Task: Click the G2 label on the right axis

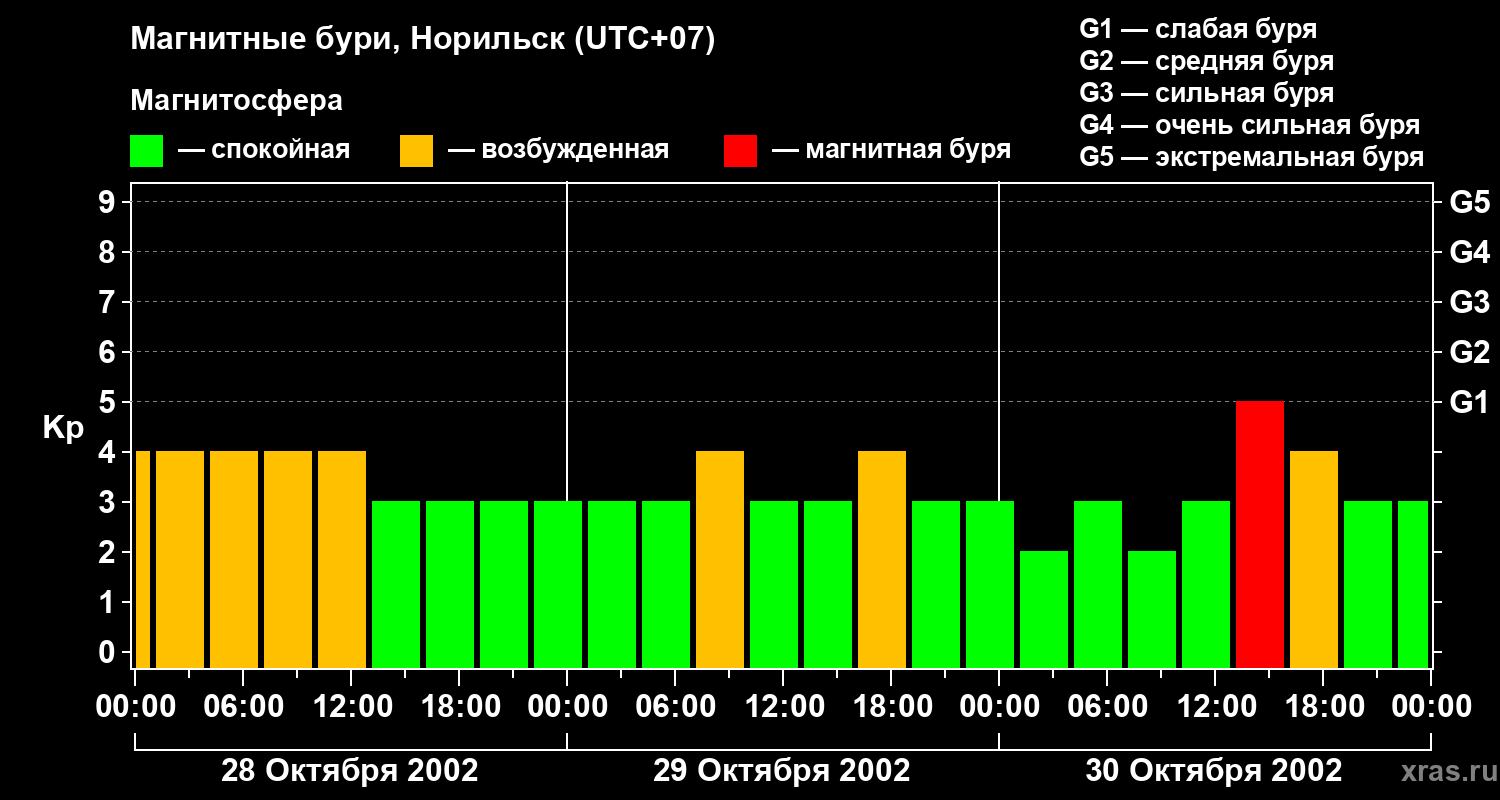Action: pos(1469,352)
